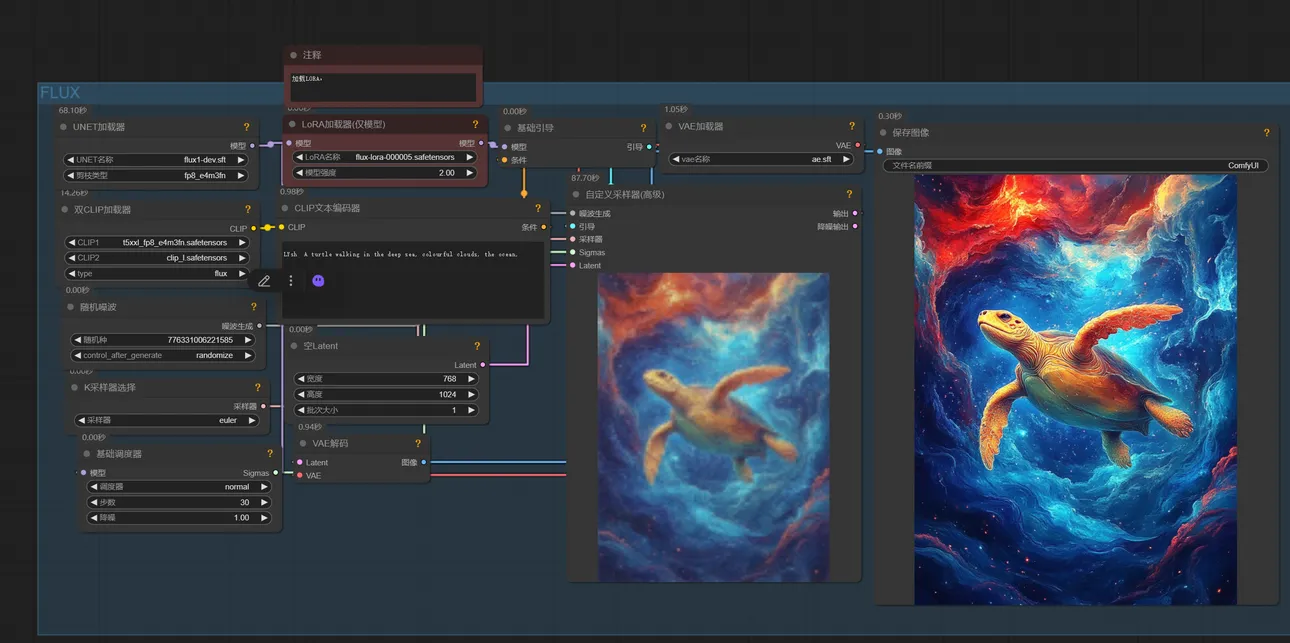Click the 文件名前缀 ComfyUI filename field
This screenshot has width=1290, height=643.
pyautogui.click(x=1075, y=166)
